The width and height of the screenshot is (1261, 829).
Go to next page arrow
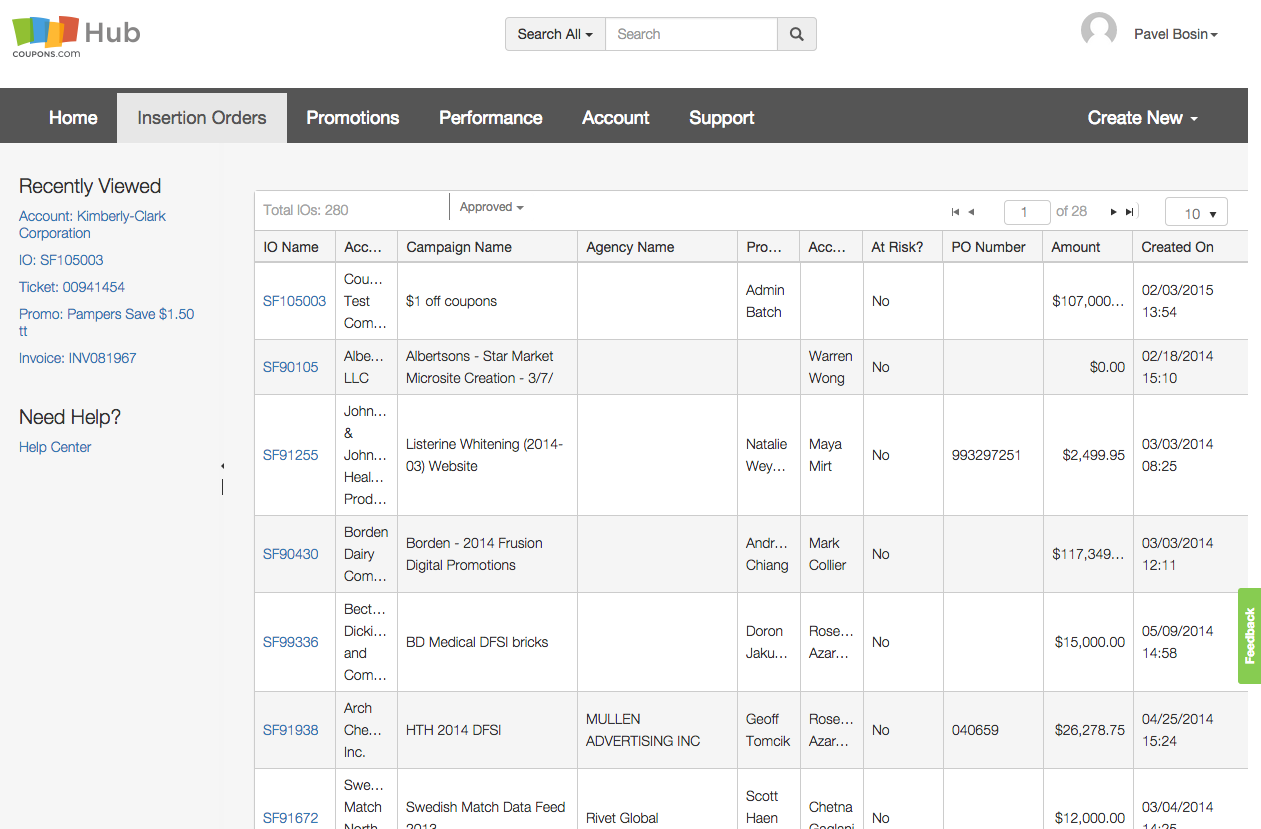click(x=1113, y=212)
